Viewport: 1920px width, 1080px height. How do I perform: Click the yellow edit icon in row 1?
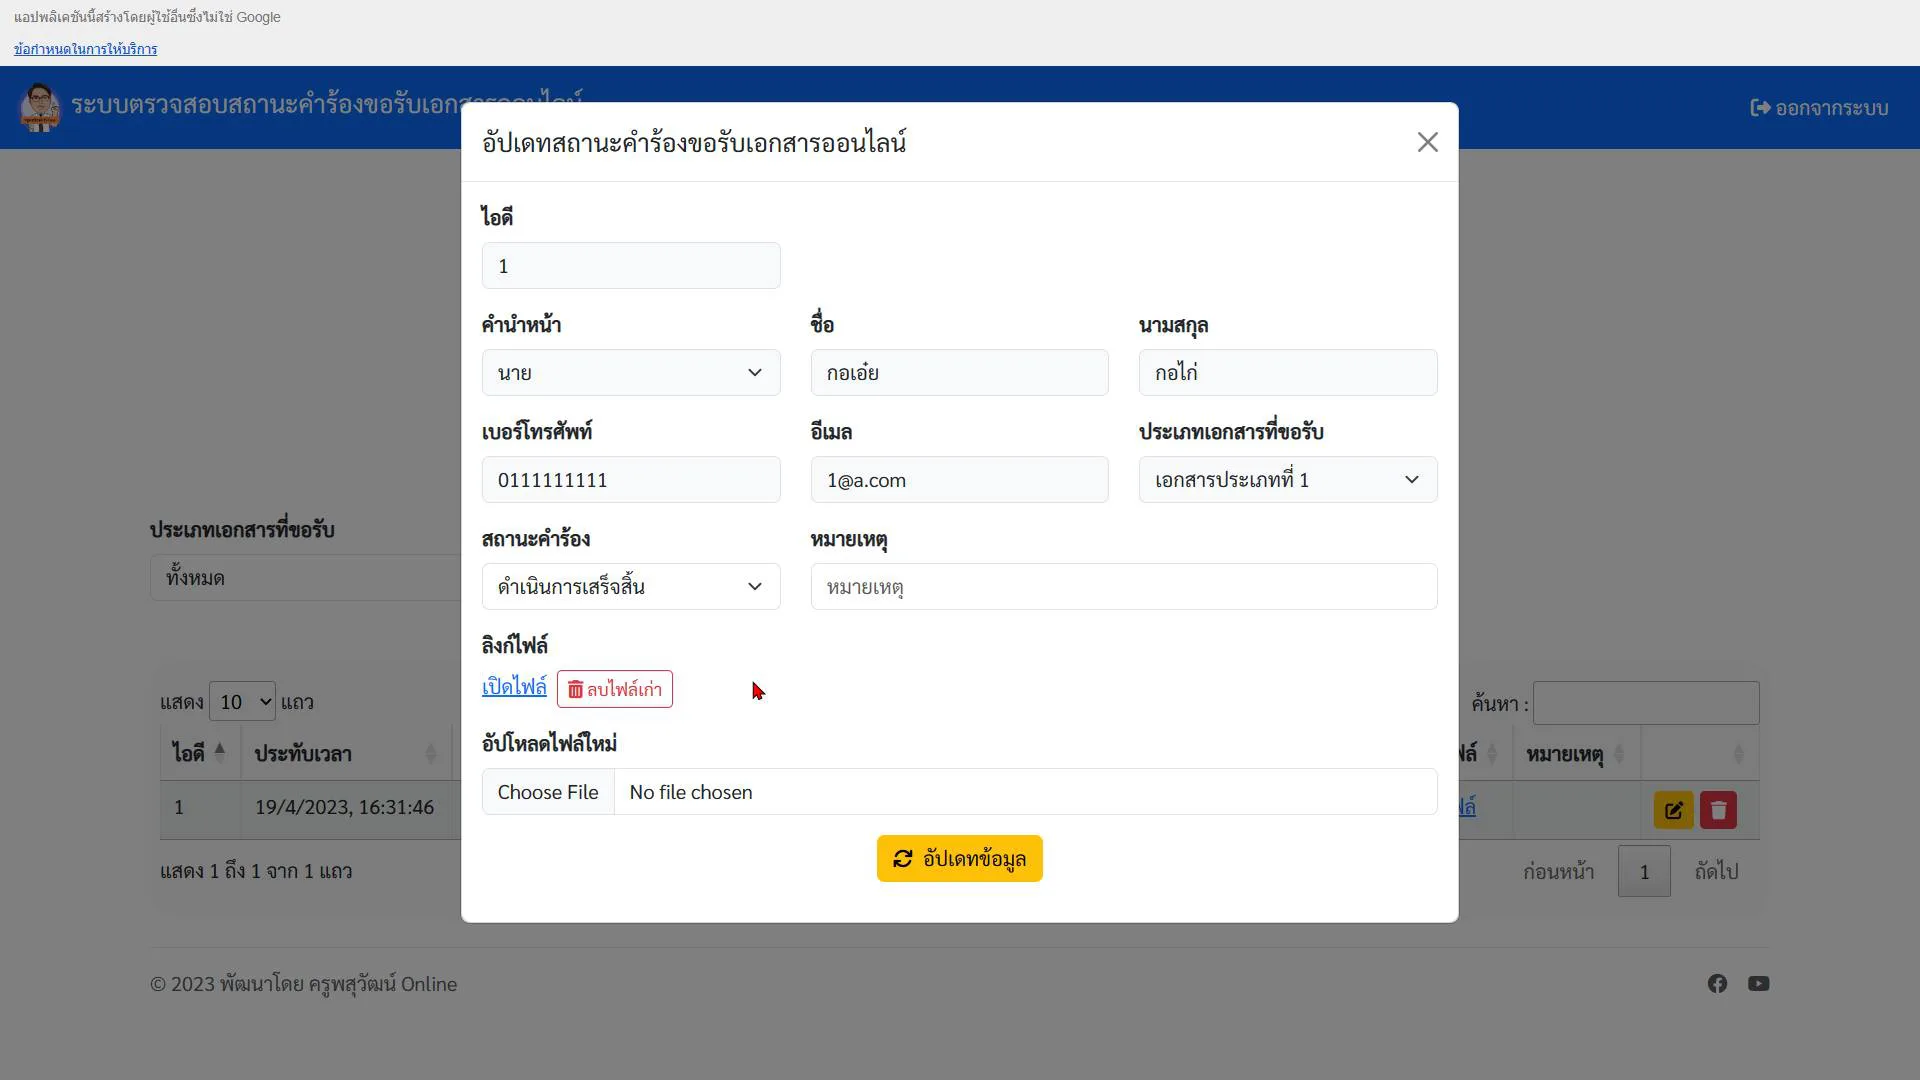click(x=1673, y=810)
